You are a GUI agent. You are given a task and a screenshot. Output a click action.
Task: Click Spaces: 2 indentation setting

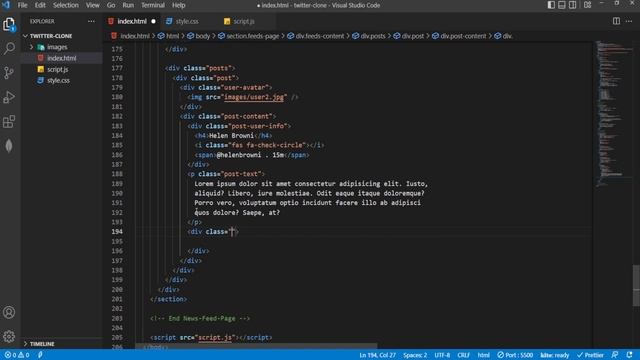[x=415, y=355]
